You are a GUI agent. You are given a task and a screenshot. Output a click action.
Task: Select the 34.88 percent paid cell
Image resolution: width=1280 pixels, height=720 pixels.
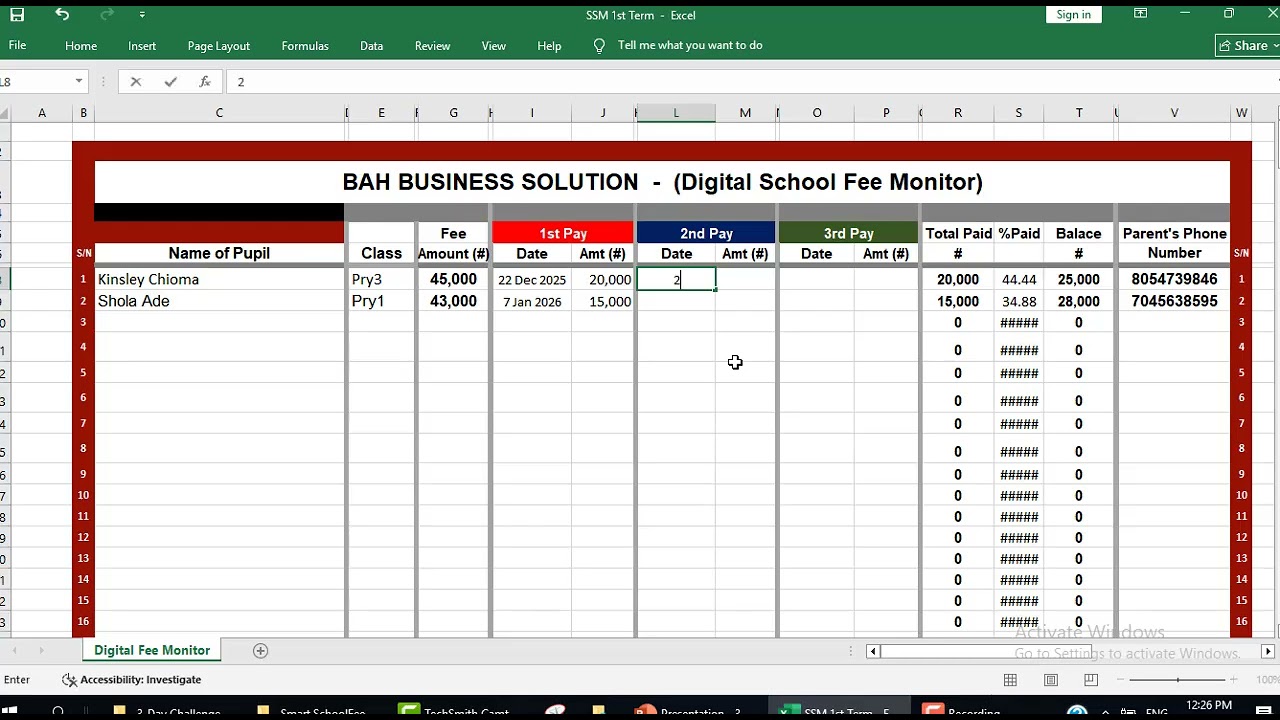point(1018,301)
